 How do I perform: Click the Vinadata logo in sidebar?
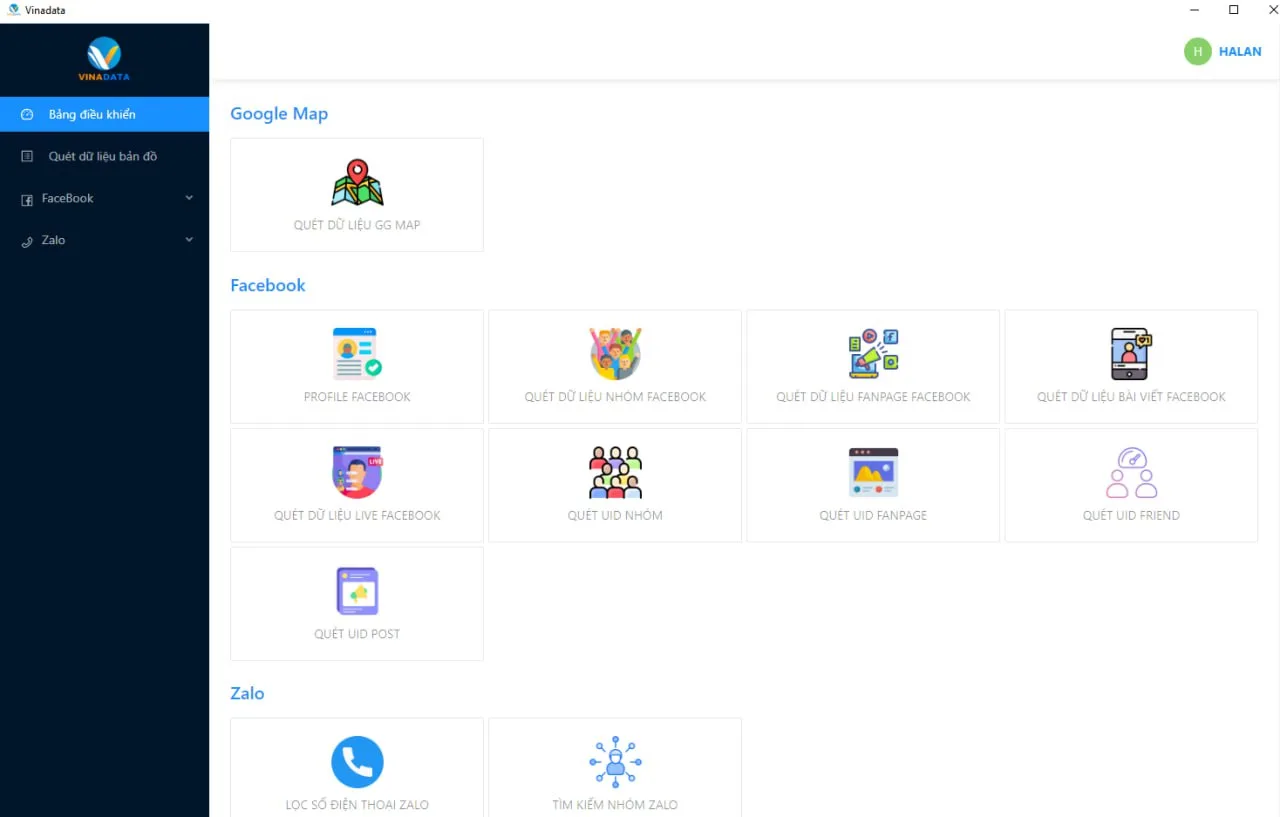[x=104, y=59]
